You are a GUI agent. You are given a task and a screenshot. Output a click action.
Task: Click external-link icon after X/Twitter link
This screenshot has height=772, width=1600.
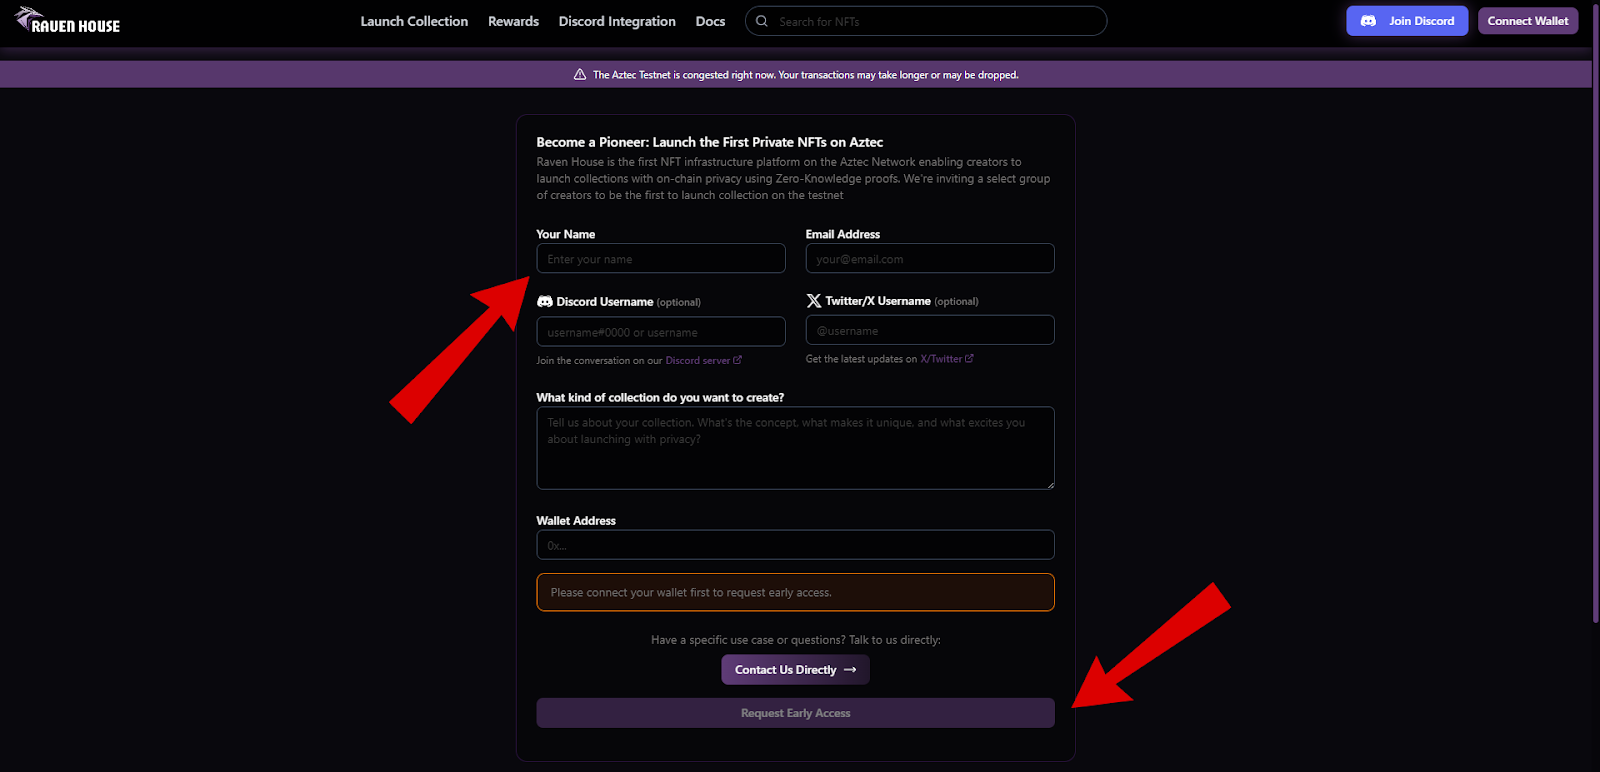click(x=969, y=358)
